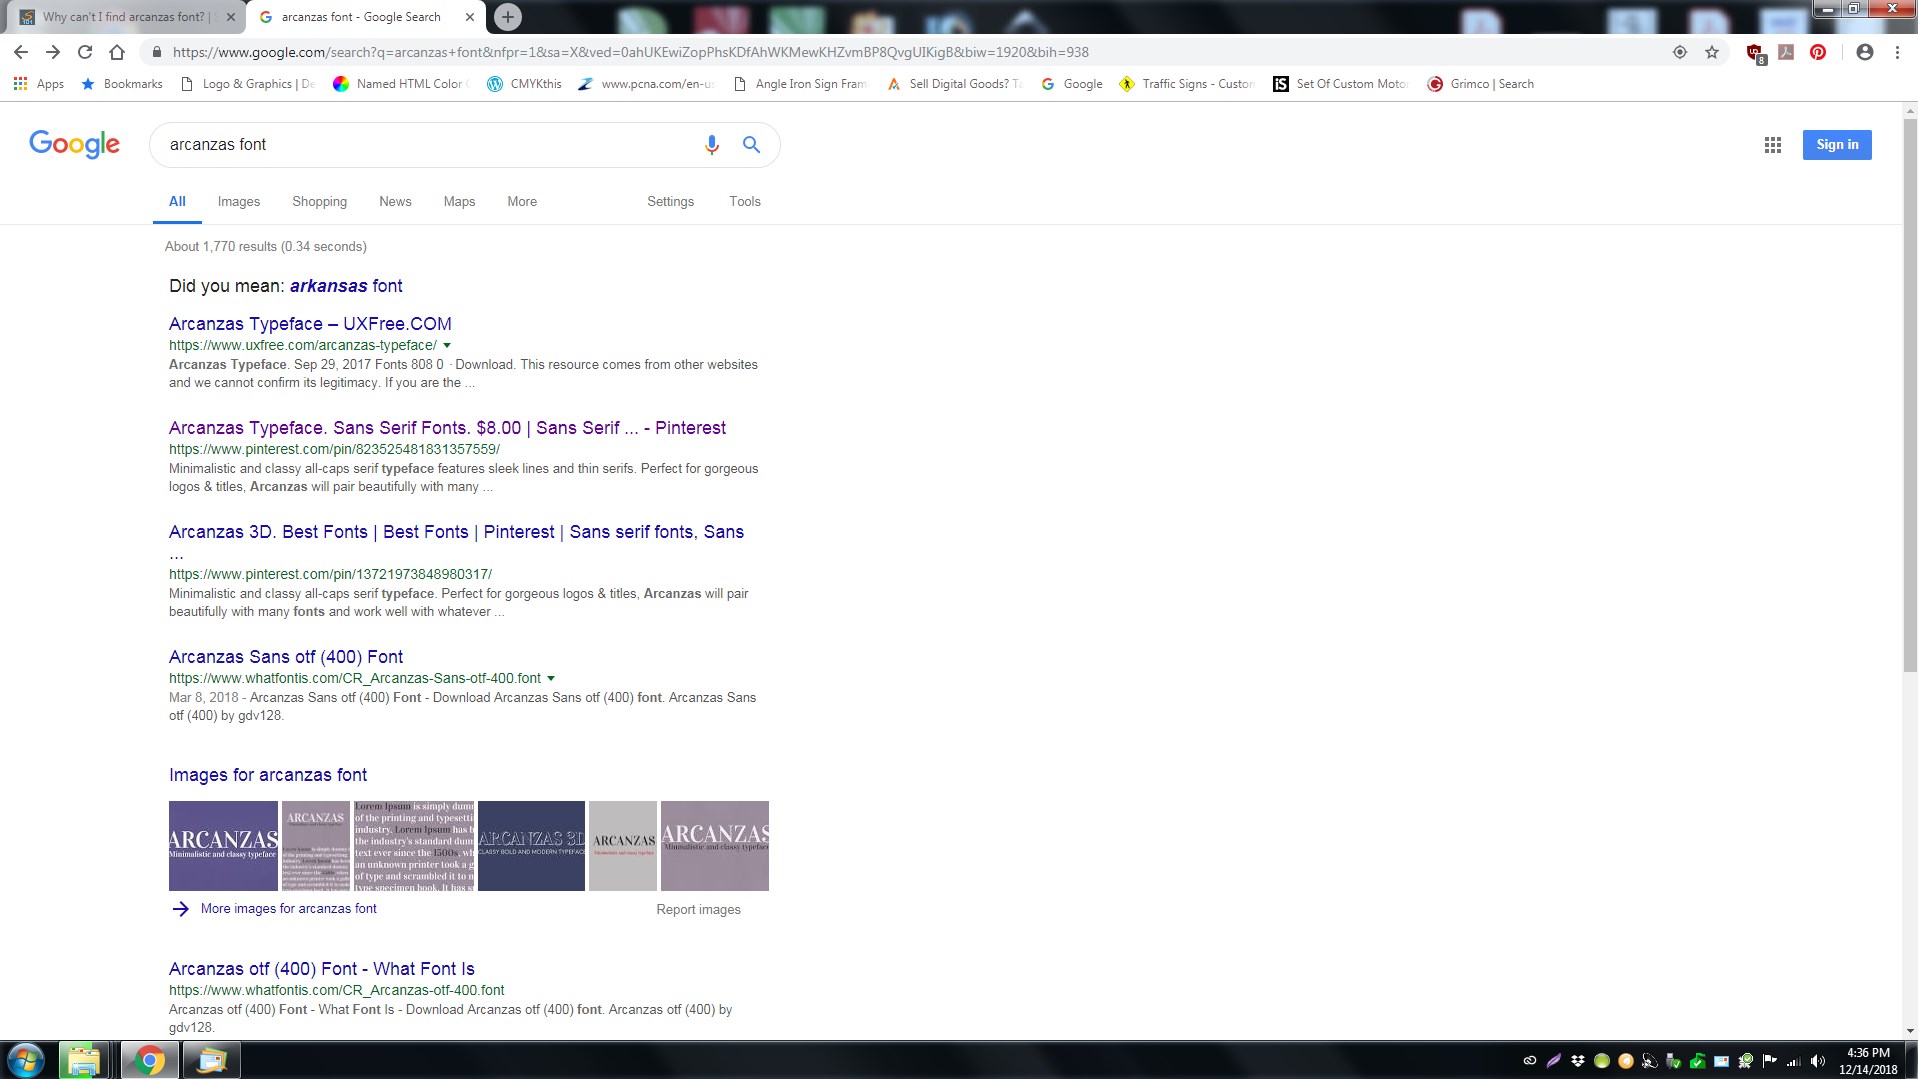
Task: Open a new browser tab
Action: point(508,17)
